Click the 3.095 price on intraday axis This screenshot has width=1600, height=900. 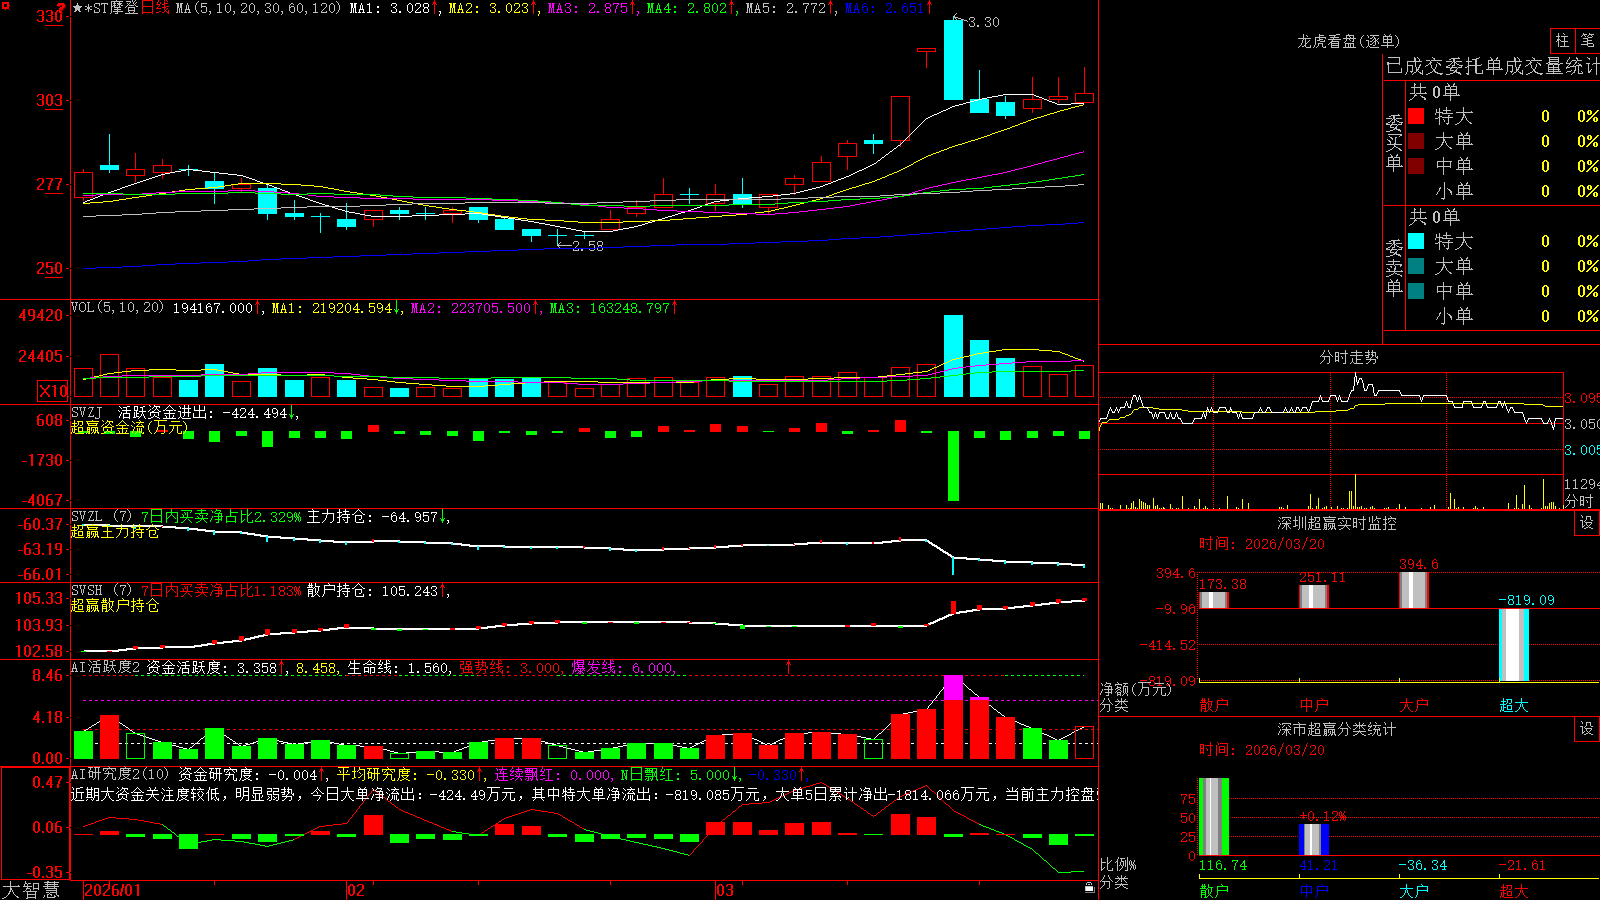point(1582,398)
